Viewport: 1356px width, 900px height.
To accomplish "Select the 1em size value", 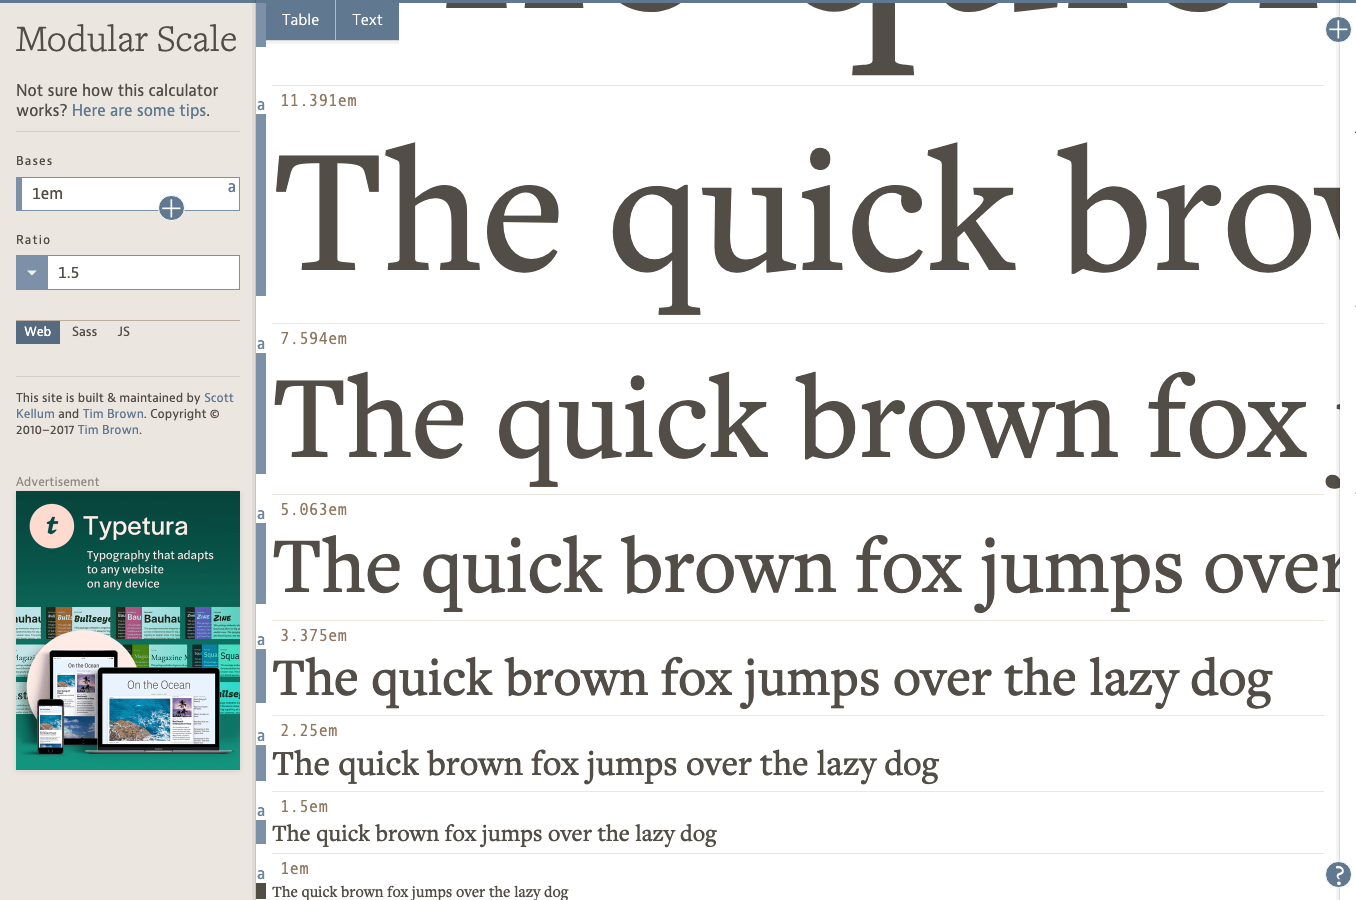I will [x=294, y=869].
